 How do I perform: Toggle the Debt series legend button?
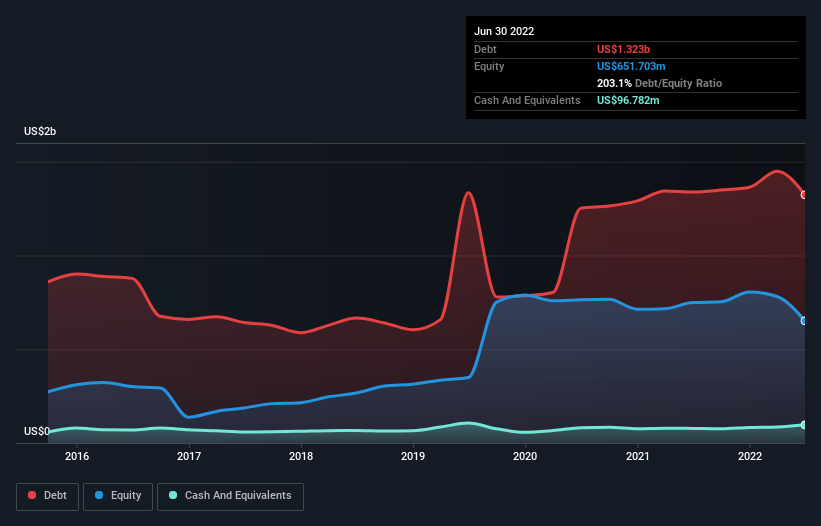tap(48, 496)
